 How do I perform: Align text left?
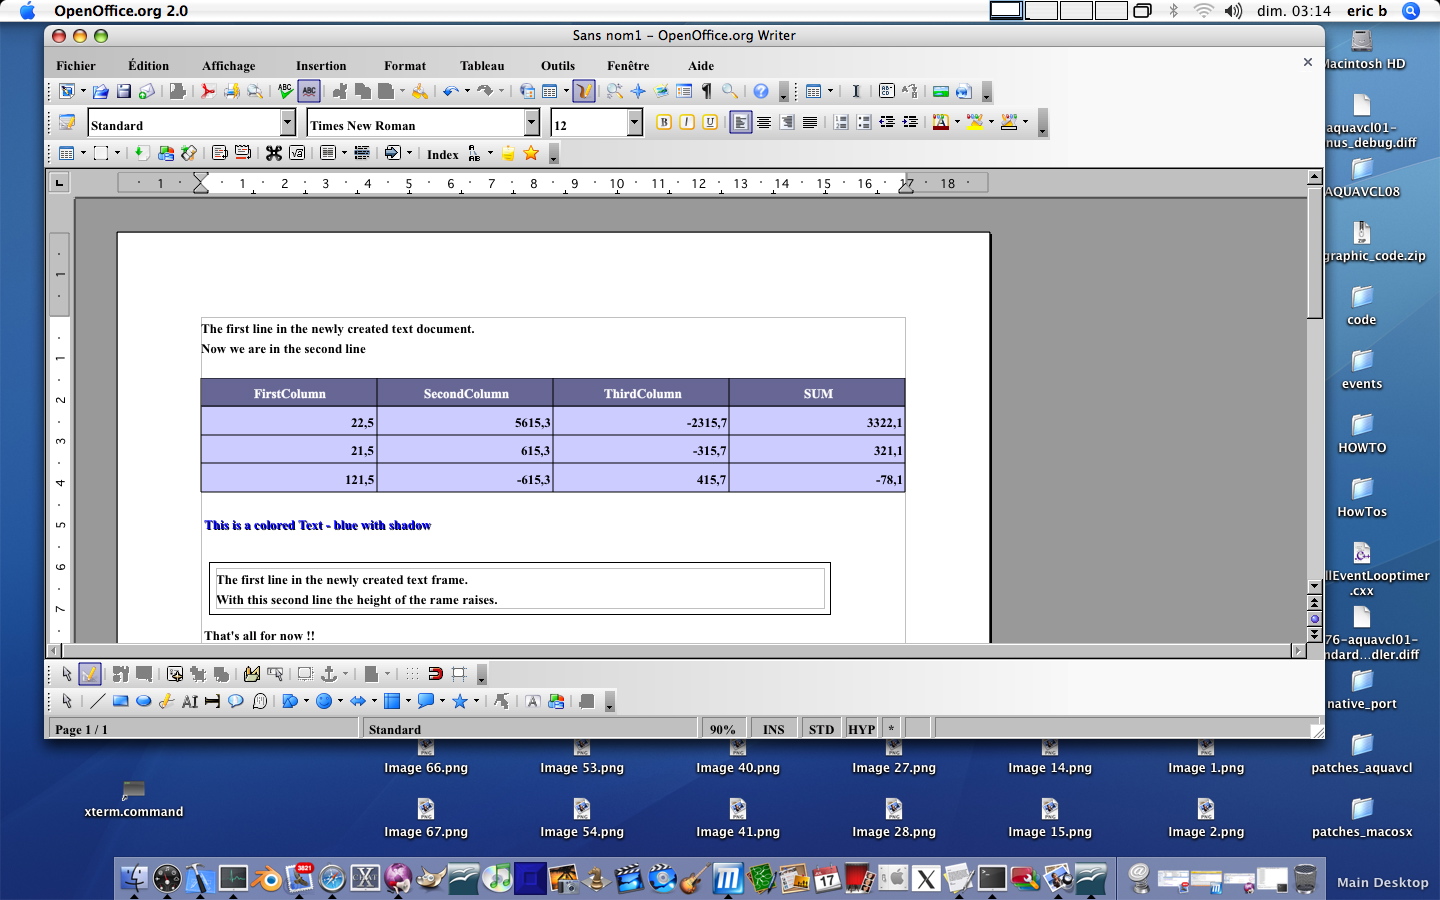coord(741,123)
